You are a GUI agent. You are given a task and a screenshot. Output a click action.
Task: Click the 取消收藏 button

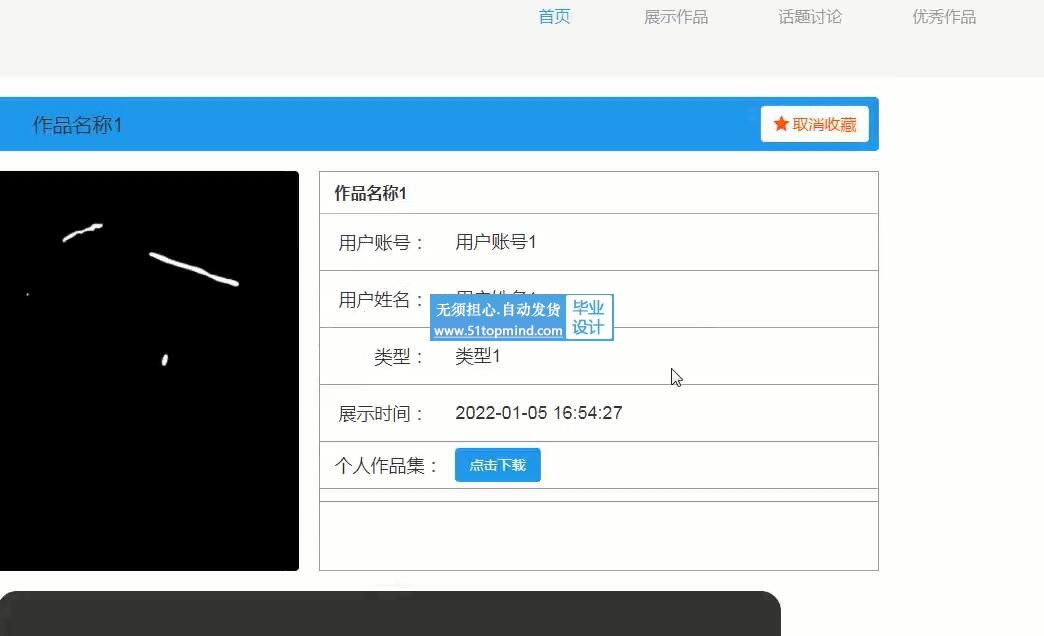815,124
